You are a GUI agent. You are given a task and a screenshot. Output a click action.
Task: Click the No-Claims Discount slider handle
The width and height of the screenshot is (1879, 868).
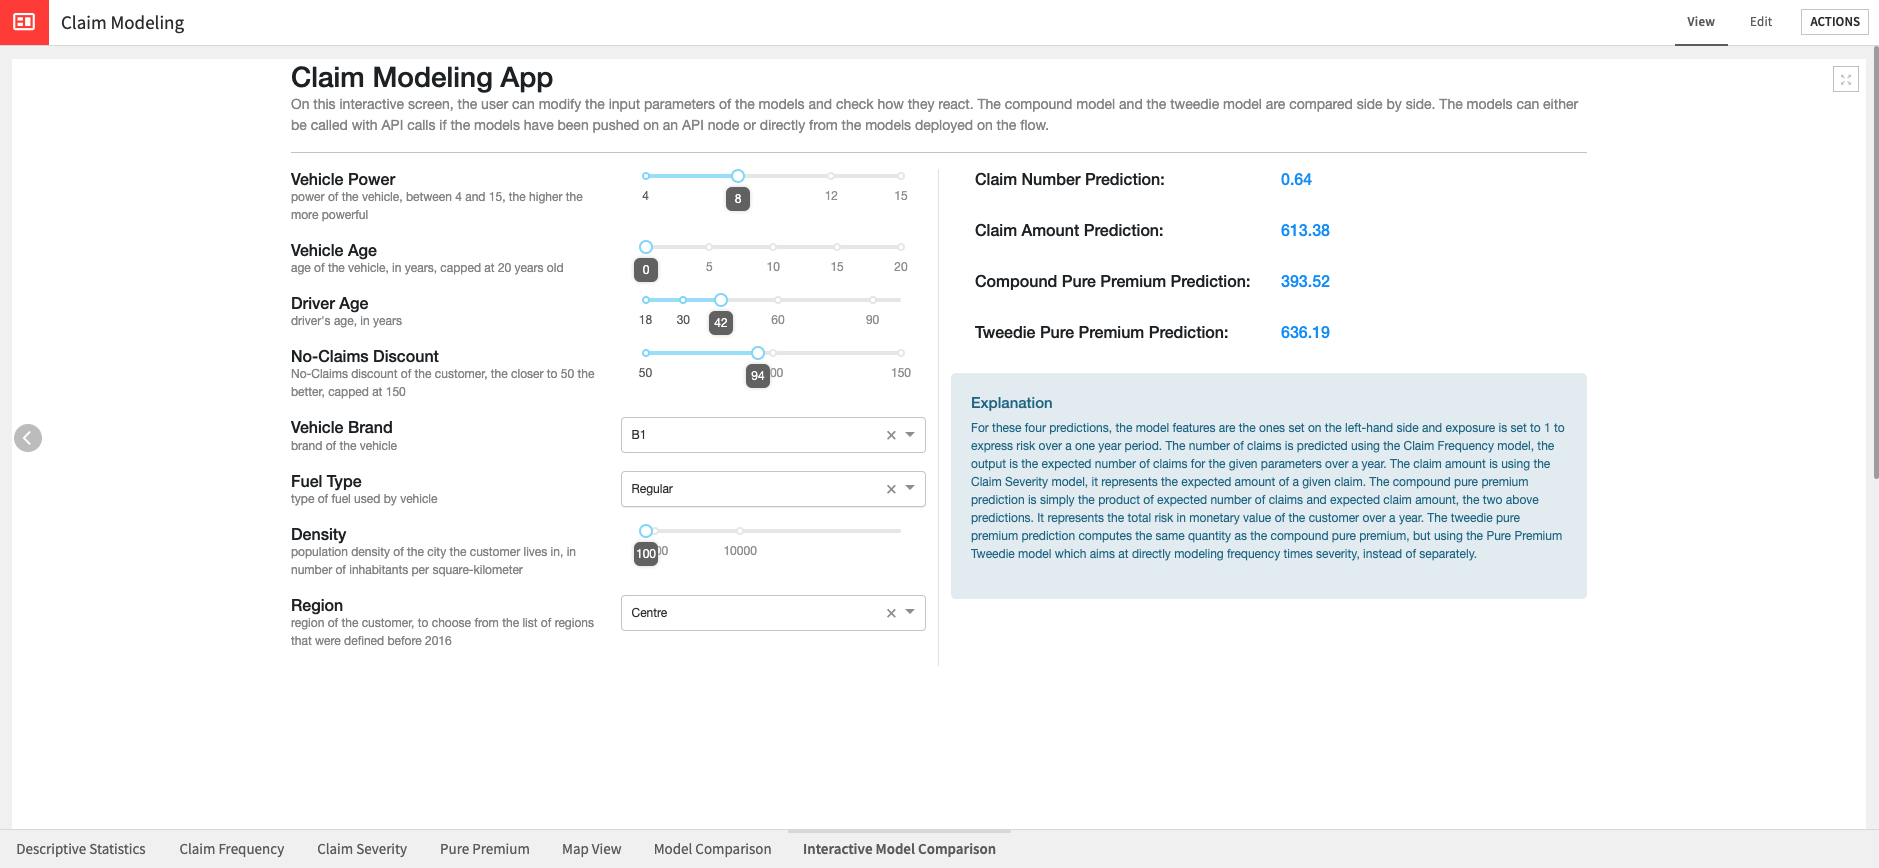[x=758, y=353]
